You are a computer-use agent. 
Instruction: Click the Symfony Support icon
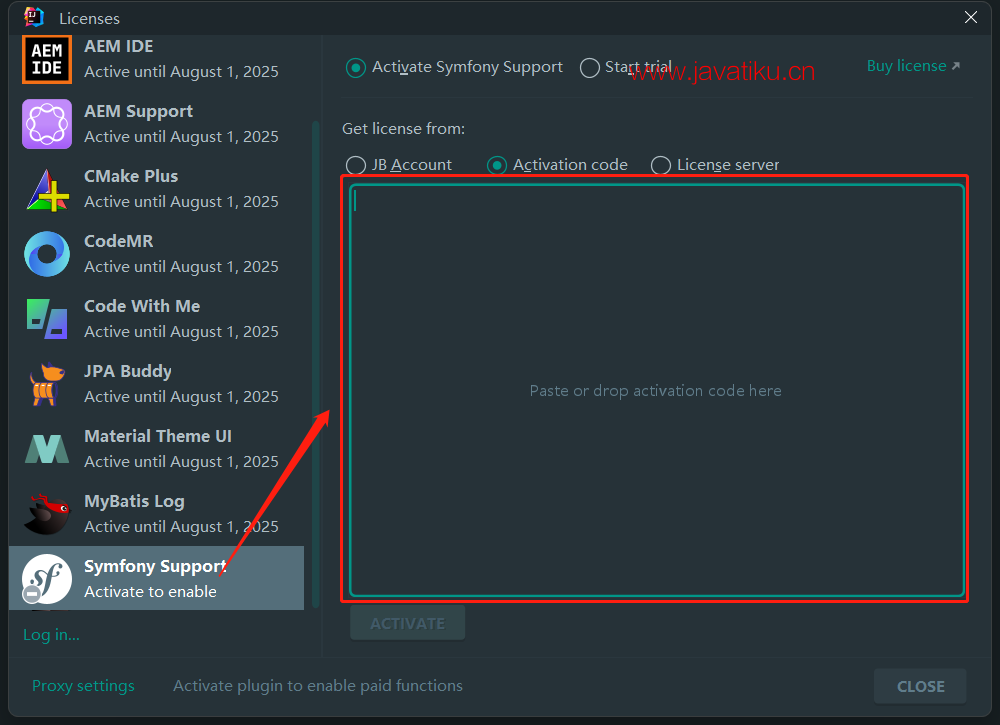(47, 579)
